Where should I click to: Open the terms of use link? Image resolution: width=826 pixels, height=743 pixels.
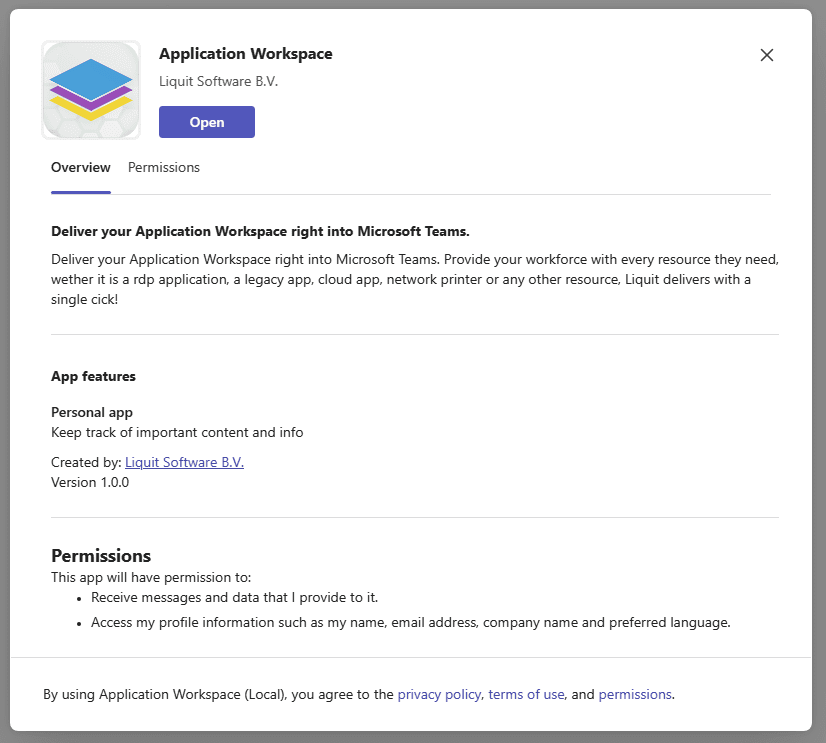(x=526, y=694)
